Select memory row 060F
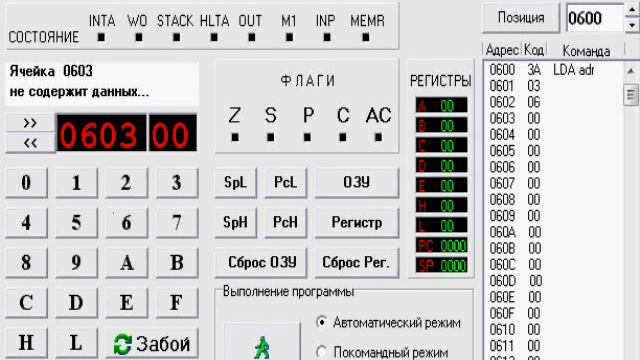The image size is (640, 360). pos(553,313)
